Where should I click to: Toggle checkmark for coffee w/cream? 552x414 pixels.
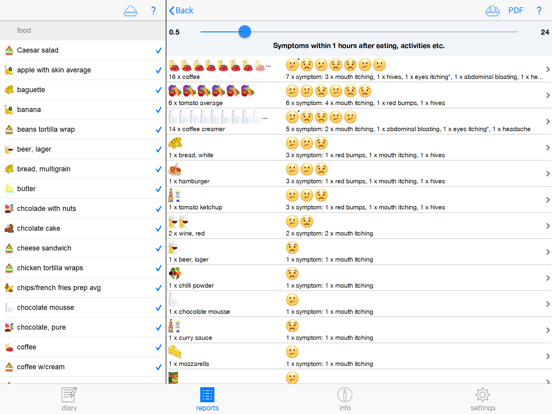pos(159,367)
